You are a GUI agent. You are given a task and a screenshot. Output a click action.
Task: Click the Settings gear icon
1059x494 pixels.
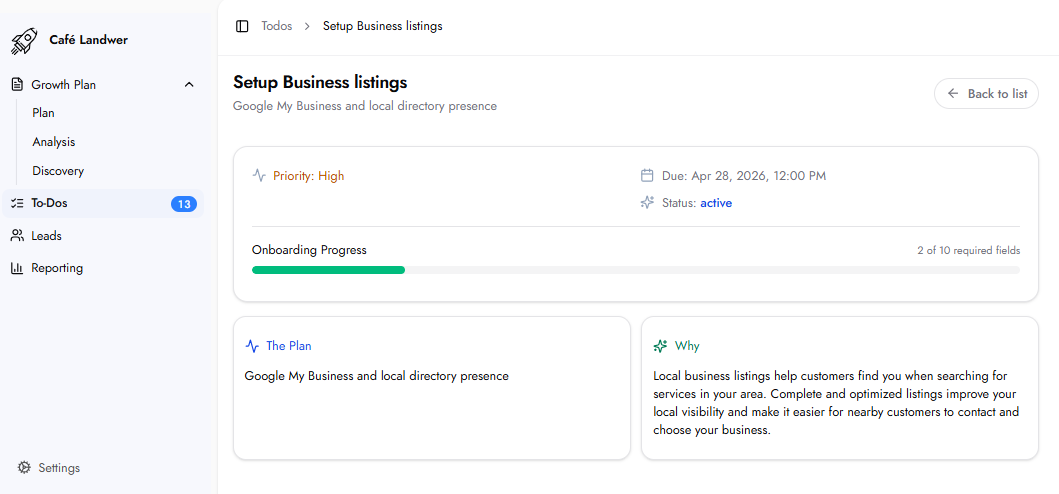pos(24,468)
